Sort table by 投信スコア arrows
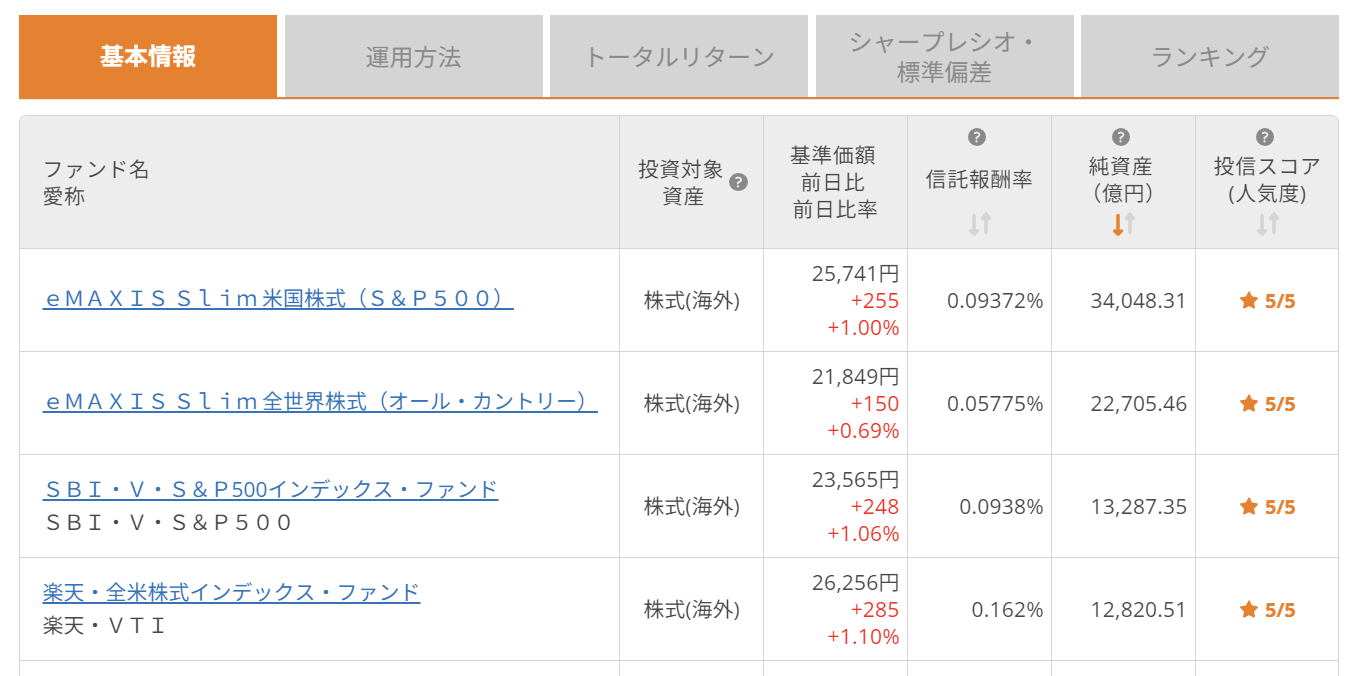The image size is (1350, 676). 1267,224
